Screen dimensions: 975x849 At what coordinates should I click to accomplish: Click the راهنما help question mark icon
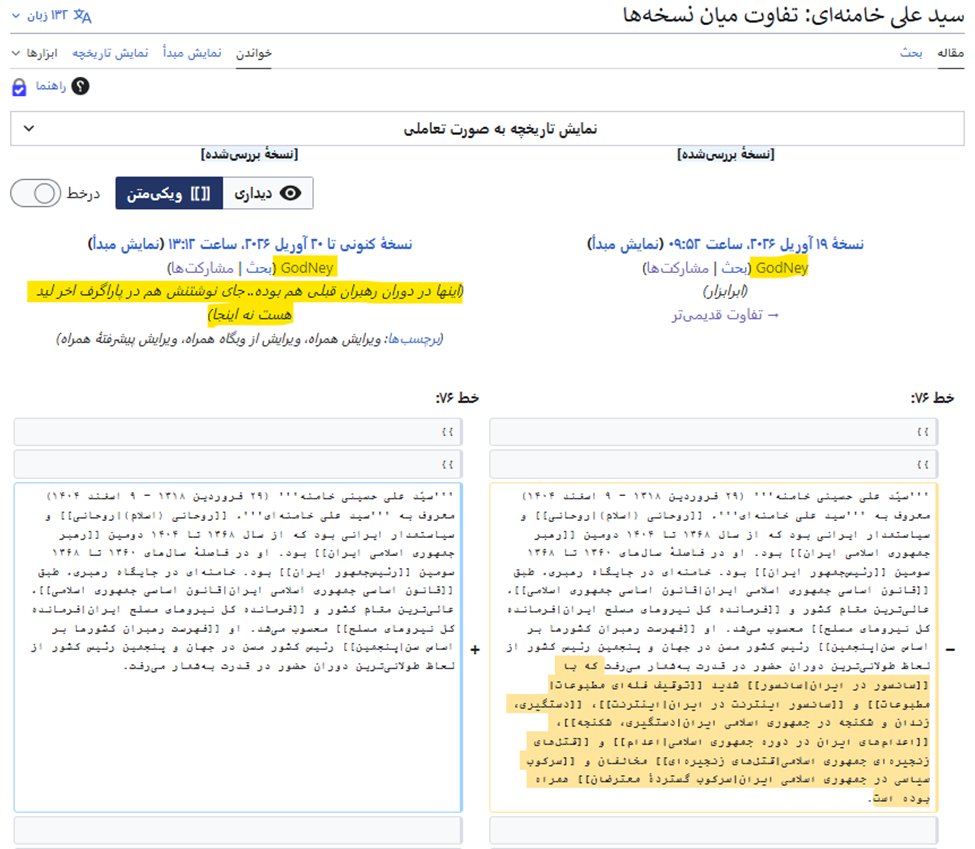[x=81, y=86]
